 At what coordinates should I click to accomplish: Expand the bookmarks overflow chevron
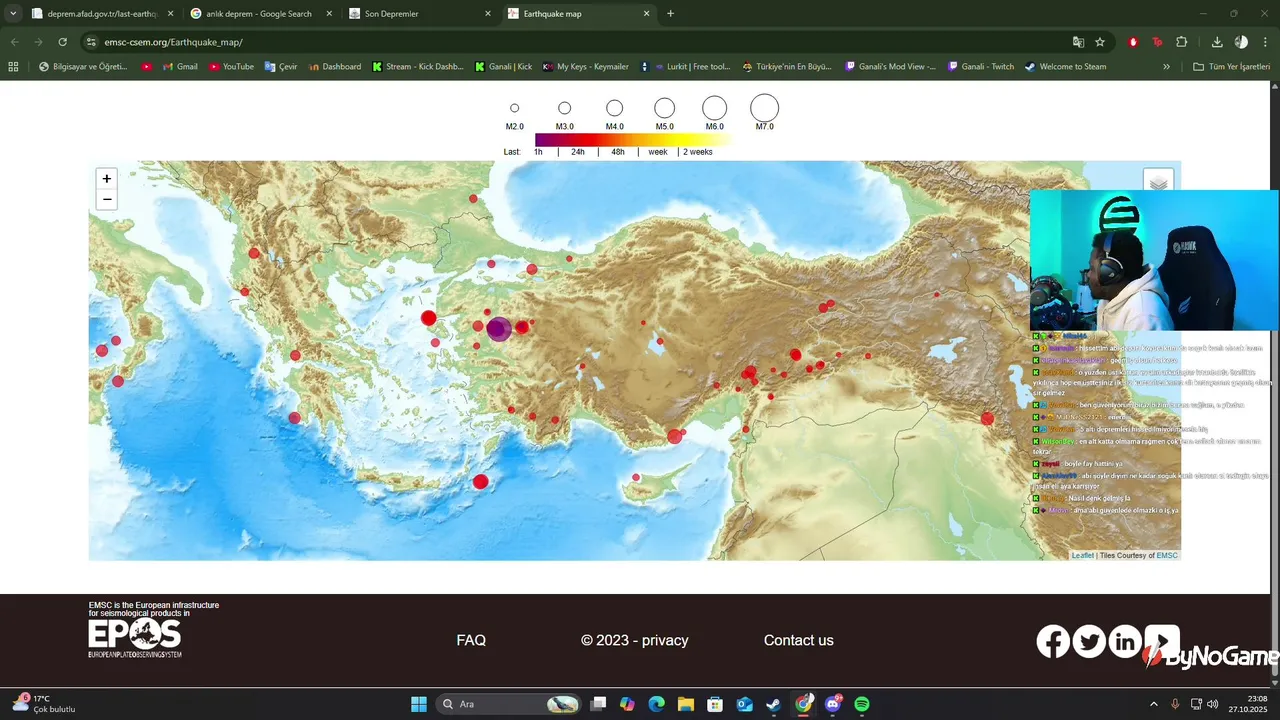(x=1166, y=67)
